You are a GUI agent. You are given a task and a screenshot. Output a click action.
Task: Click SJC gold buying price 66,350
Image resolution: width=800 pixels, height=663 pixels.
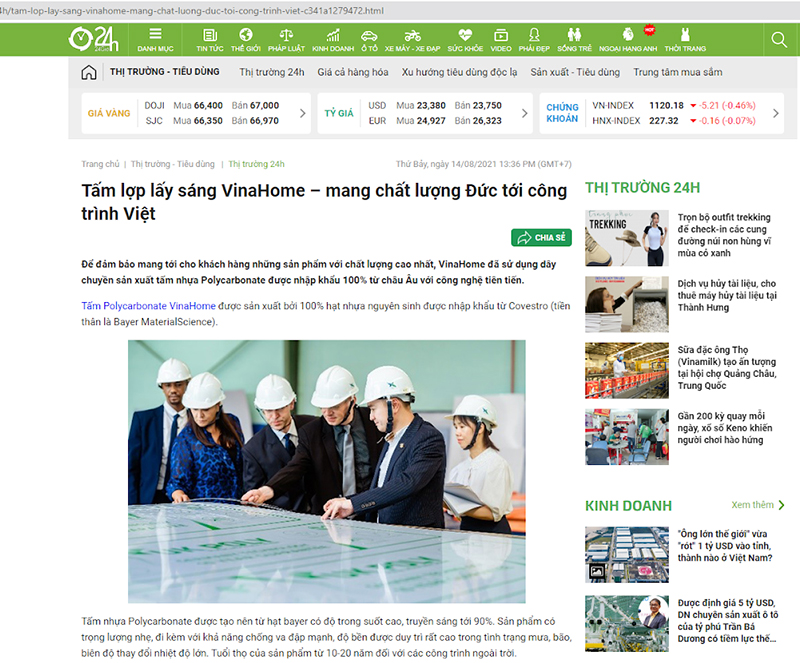coord(208,121)
